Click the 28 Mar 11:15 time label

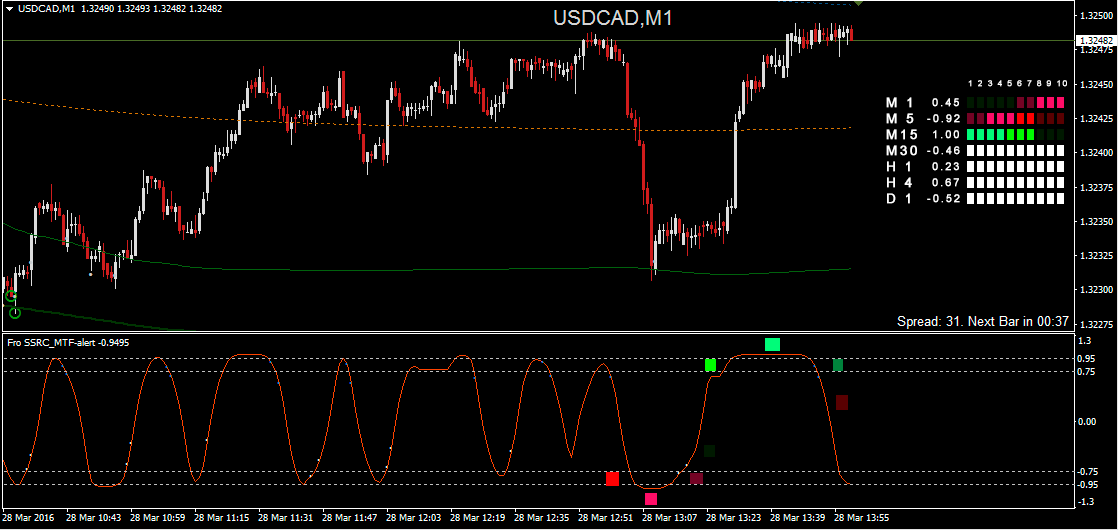tap(221, 516)
